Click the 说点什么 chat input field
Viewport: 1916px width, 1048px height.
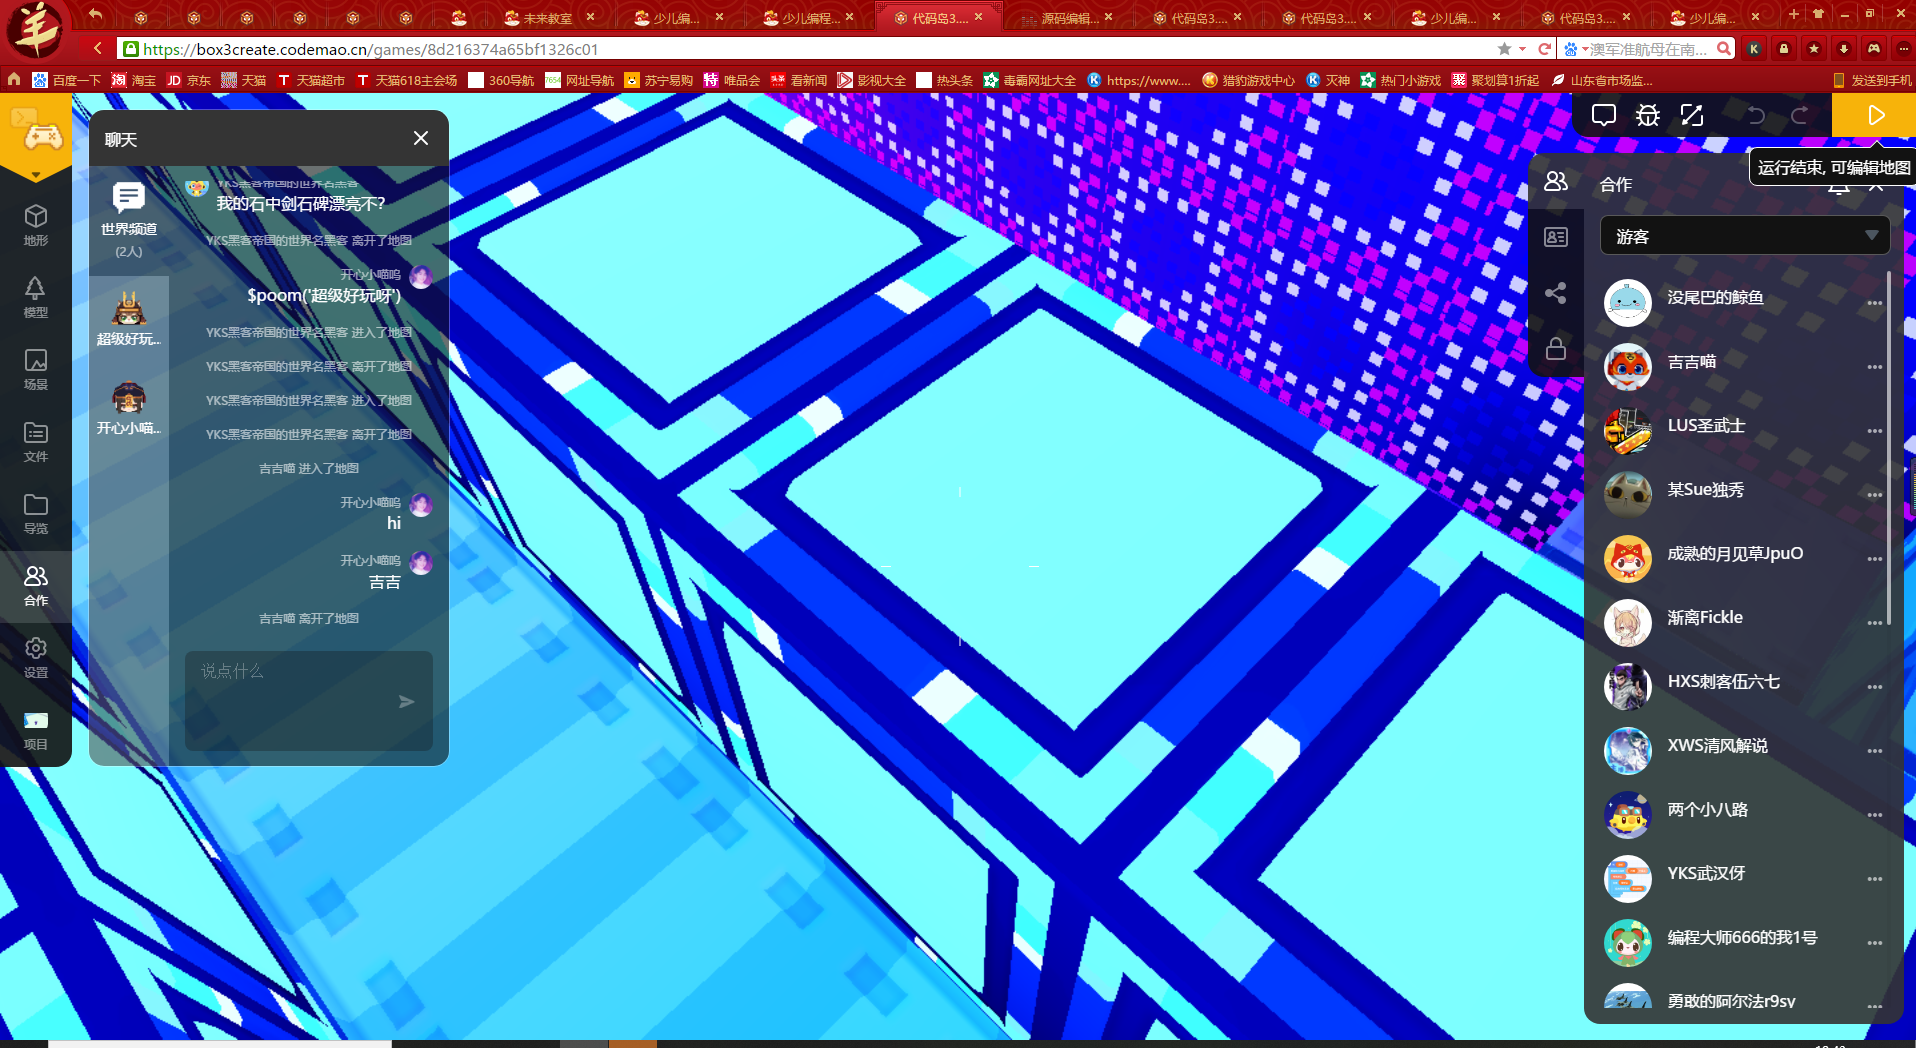pos(309,701)
